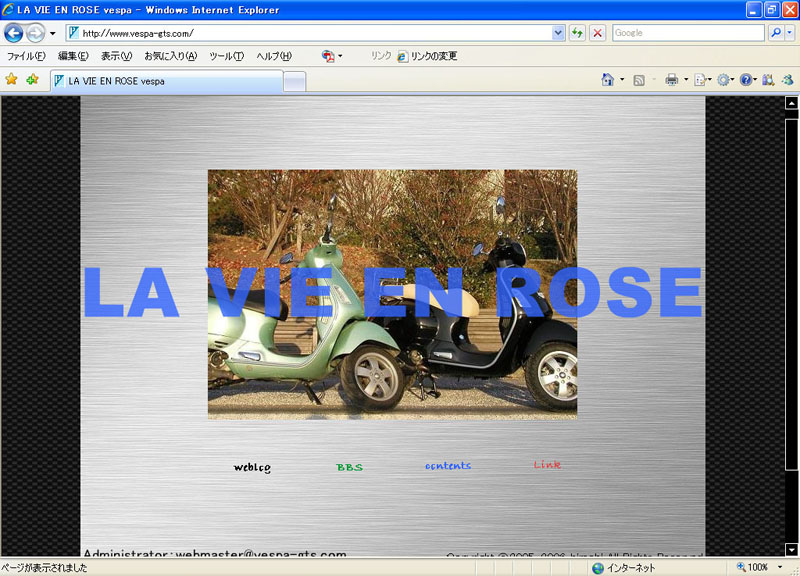This screenshot has width=800, height=576.
Task: Click the Forward arrow navigation button
Action: tap(35, 33)
